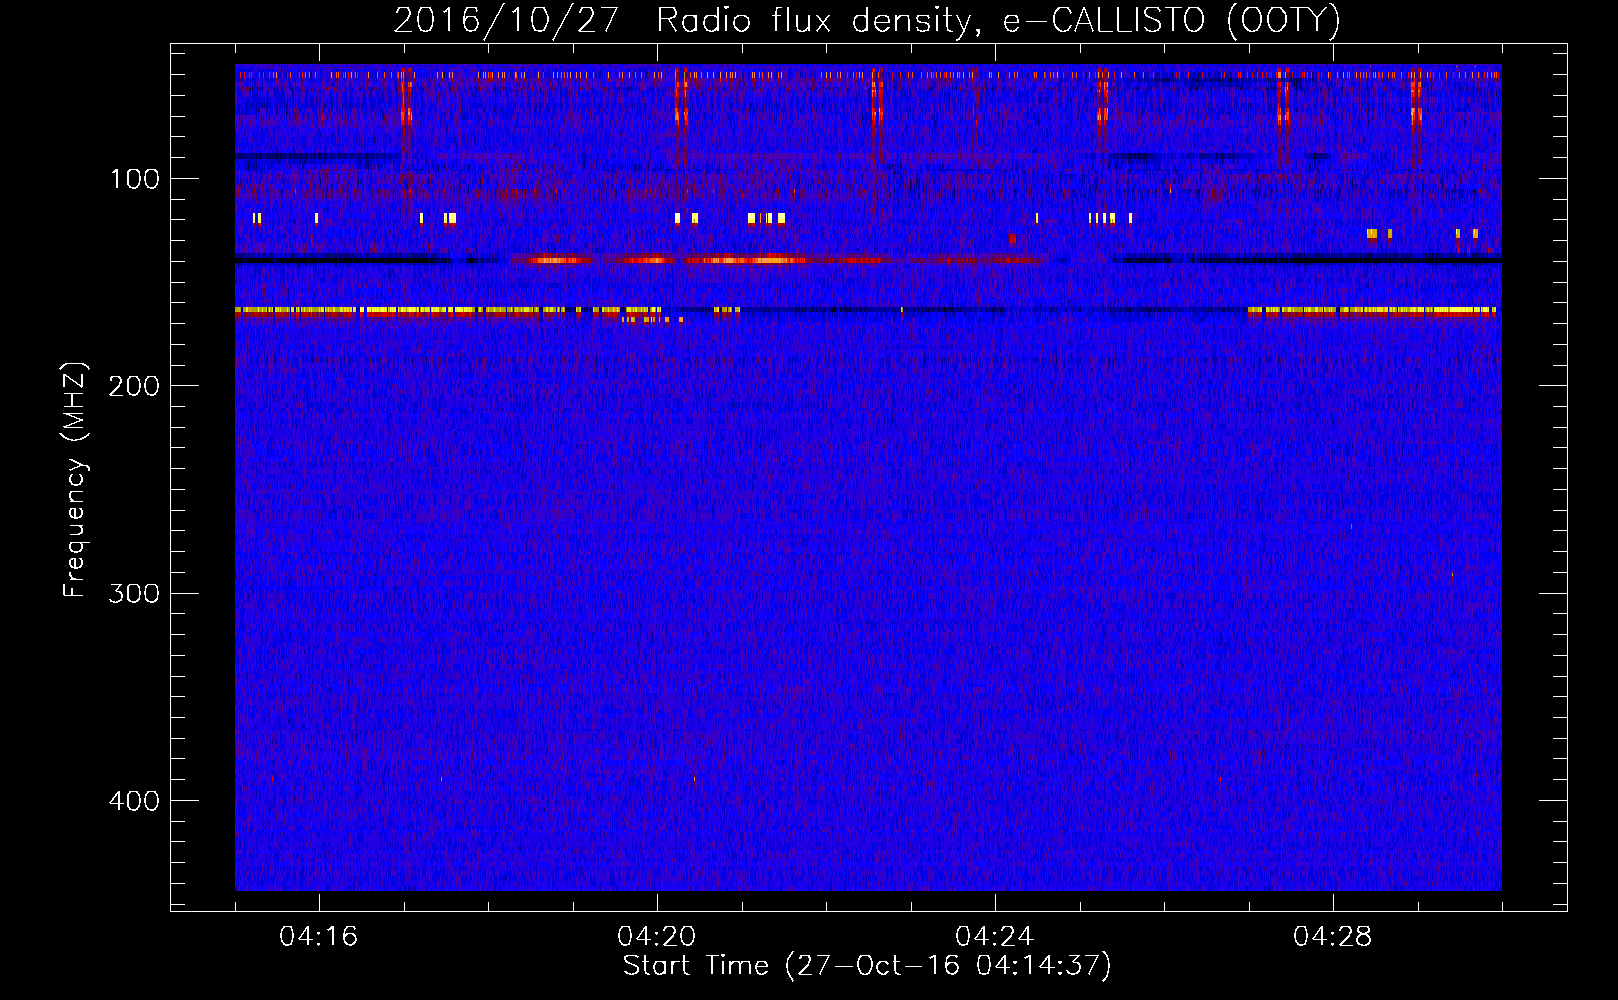This screenshot has height=1000, width=1618.
Task: Click the plot title '2016/10/27 Radio flux density'
Action: point(867,20)
